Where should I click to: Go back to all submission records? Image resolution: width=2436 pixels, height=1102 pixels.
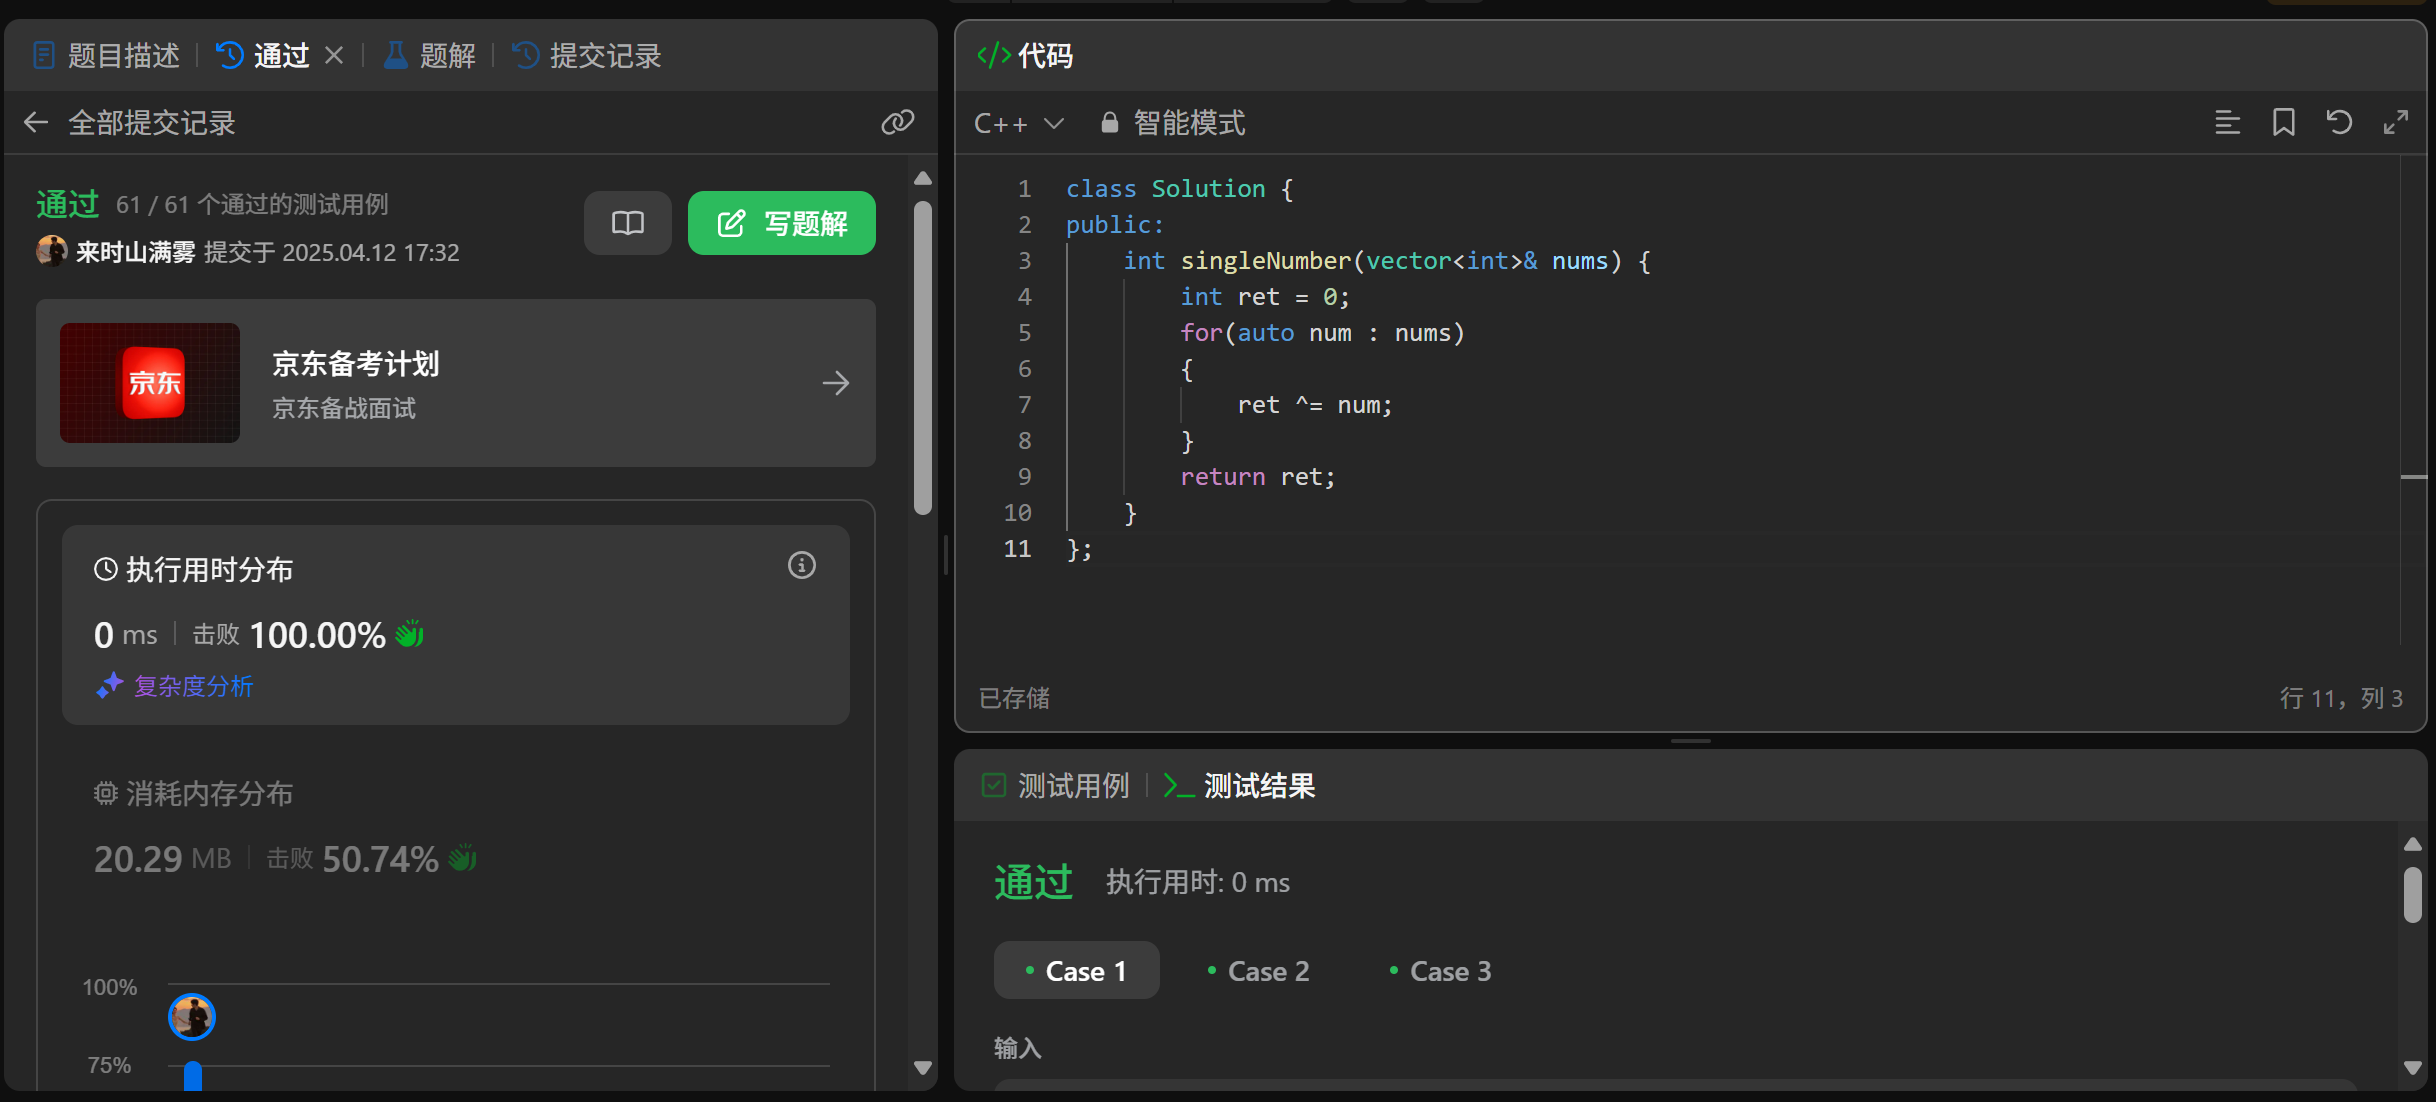pos(36,122)
